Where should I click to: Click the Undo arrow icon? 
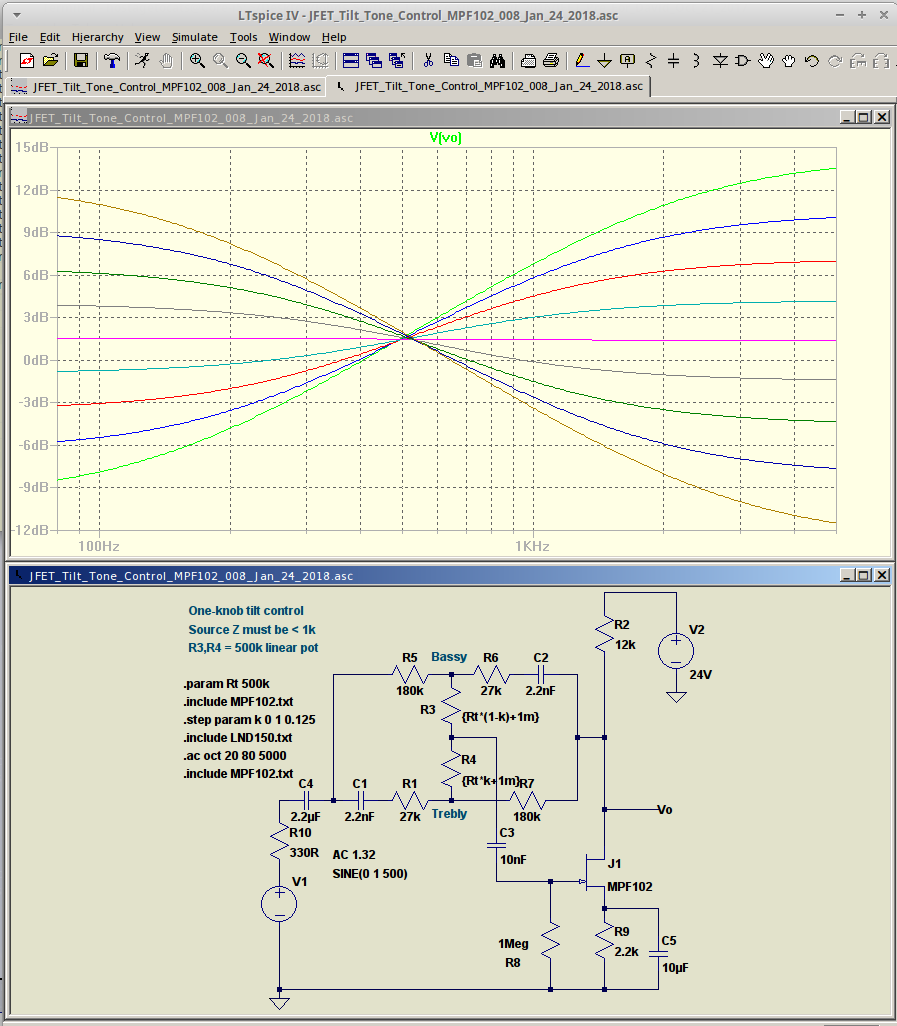coord(812,61)
